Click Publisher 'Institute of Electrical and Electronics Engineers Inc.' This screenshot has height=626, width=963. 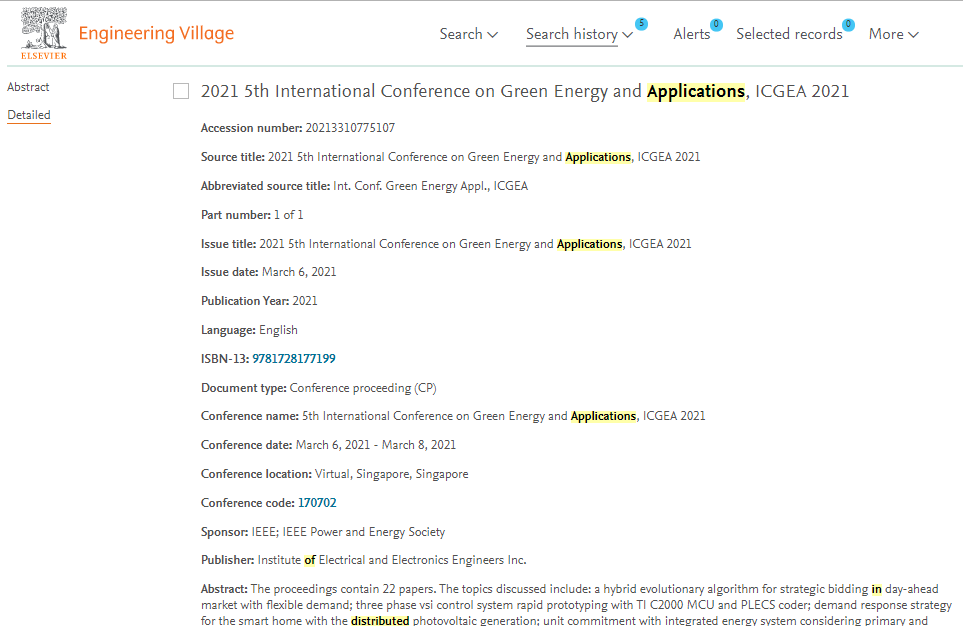[392, 560]
